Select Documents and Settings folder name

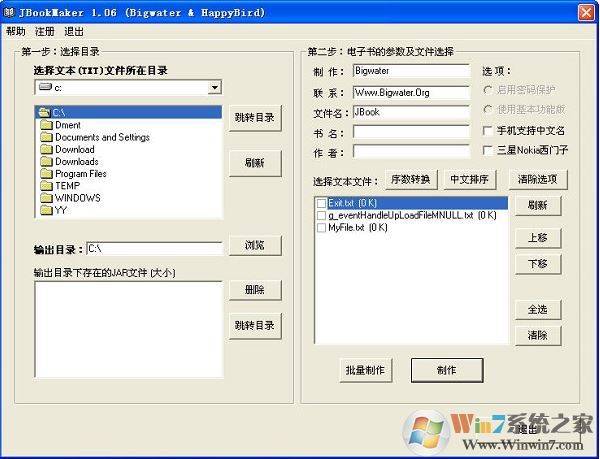tap(102, 137)
